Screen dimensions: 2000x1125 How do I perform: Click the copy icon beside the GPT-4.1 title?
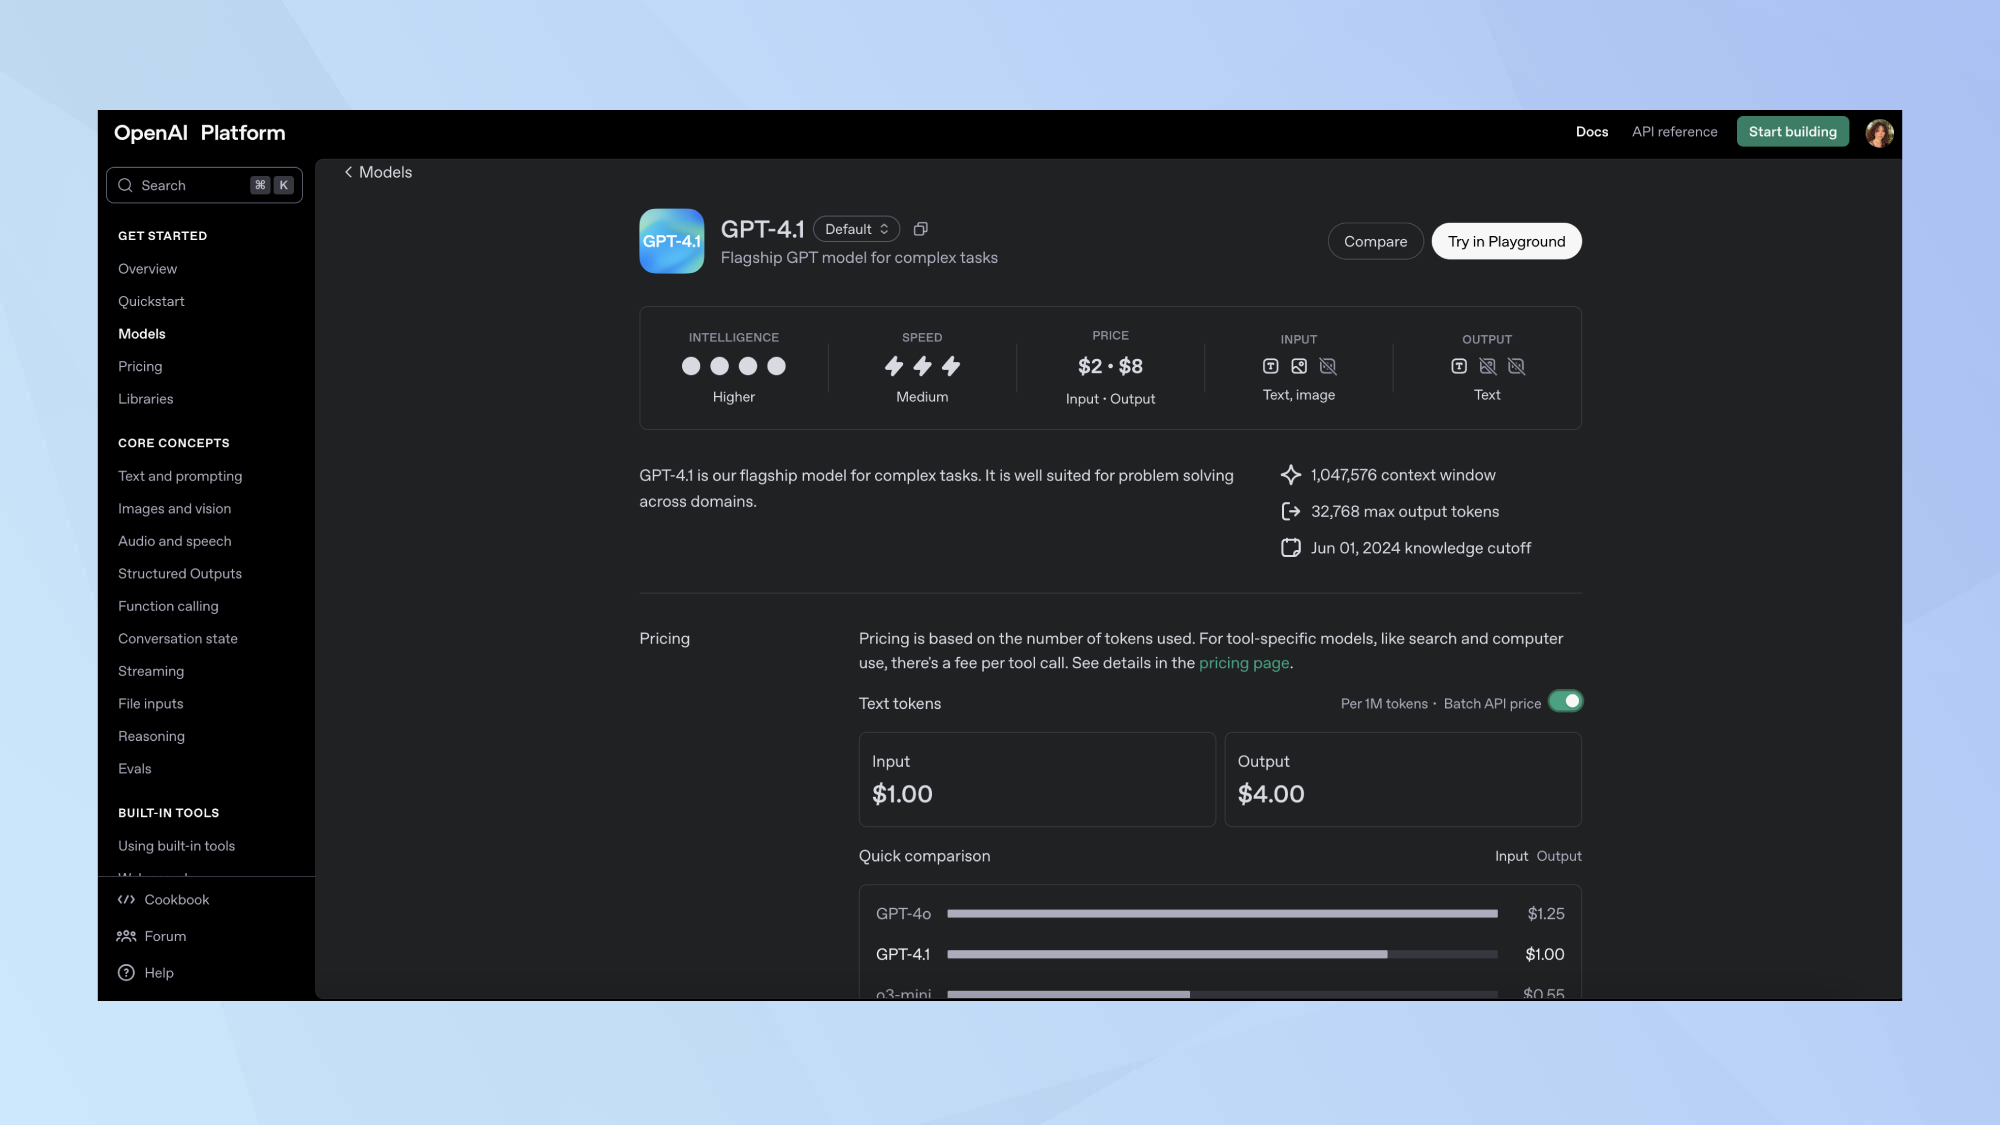click(921, 228)
